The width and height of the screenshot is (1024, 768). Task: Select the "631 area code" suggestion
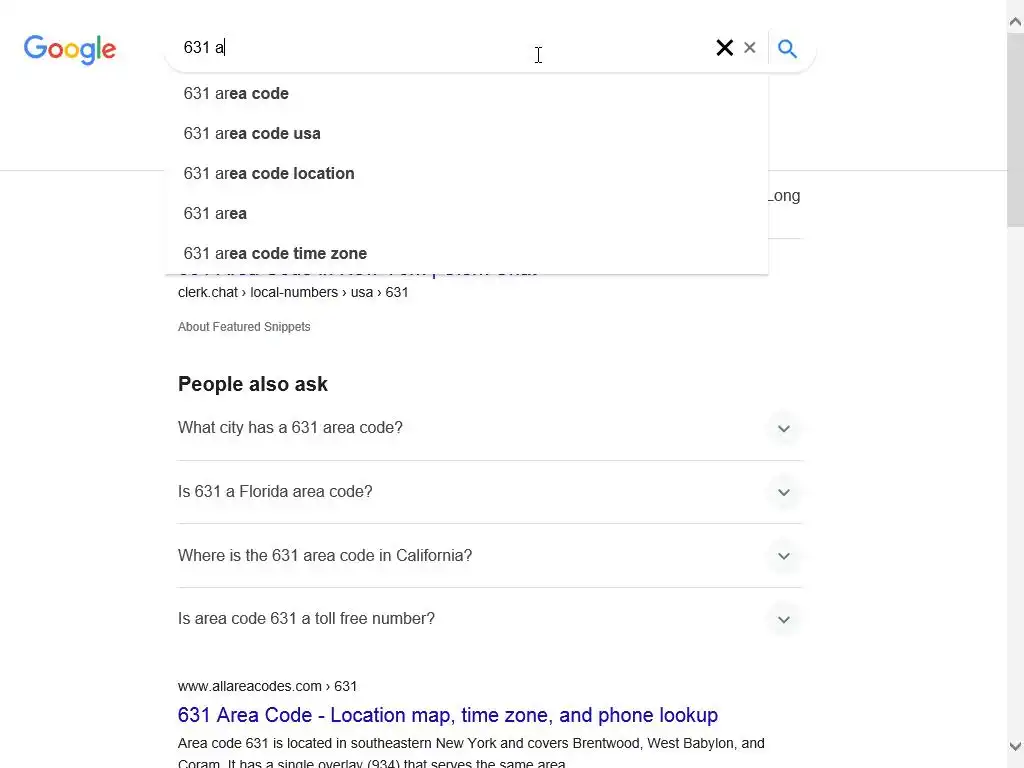point(236,93)
